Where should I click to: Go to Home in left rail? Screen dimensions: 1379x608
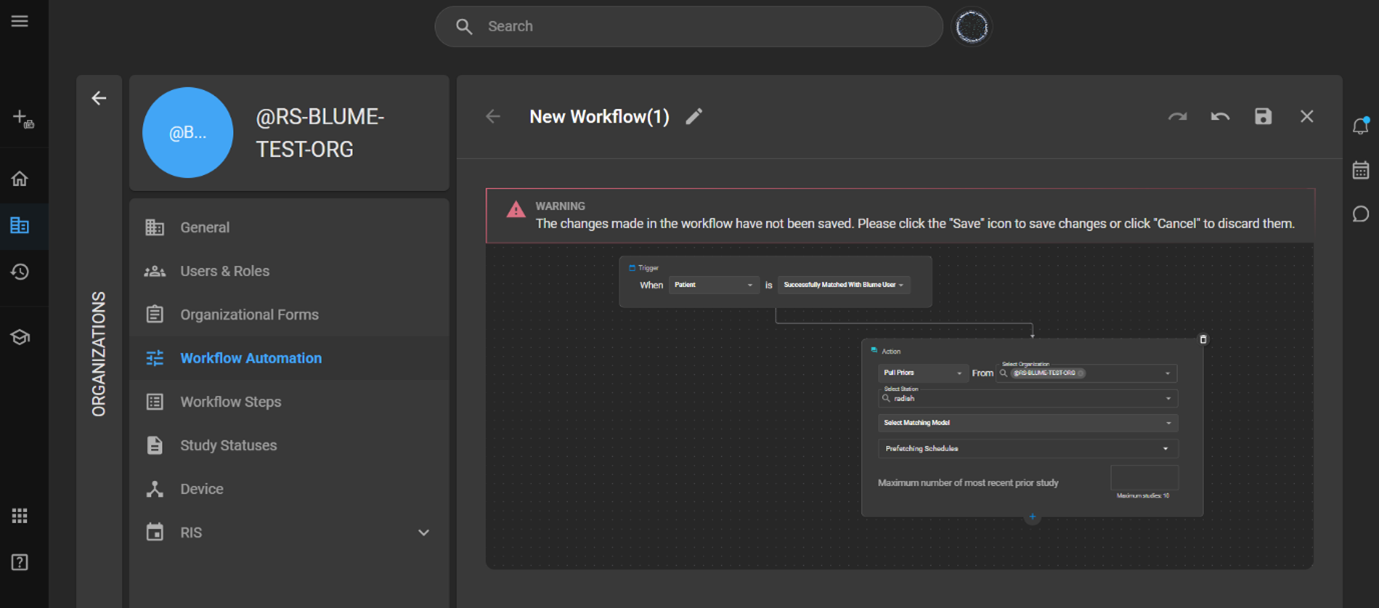click(20, 179)
